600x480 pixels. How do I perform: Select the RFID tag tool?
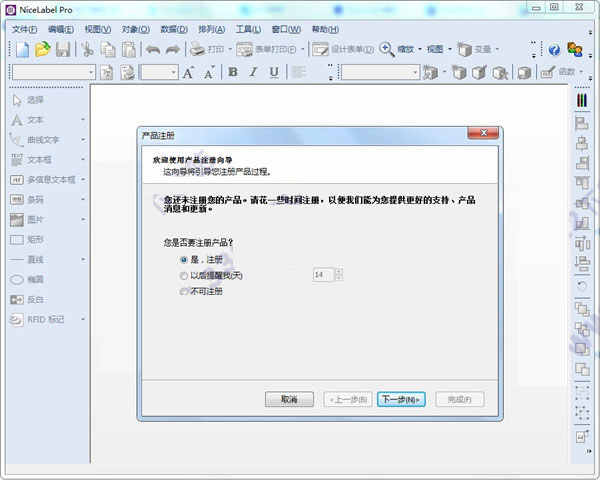pyautogui.click(x=37, y=319)
